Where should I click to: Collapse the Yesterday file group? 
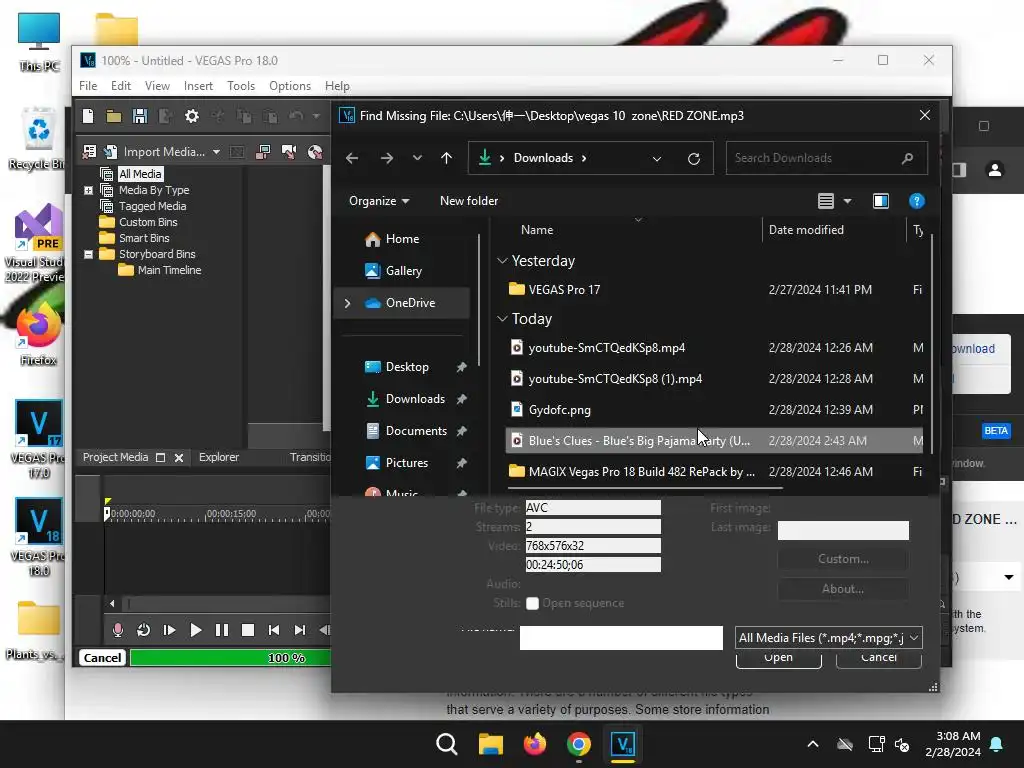pyautogui.click(x=502, y=261)
